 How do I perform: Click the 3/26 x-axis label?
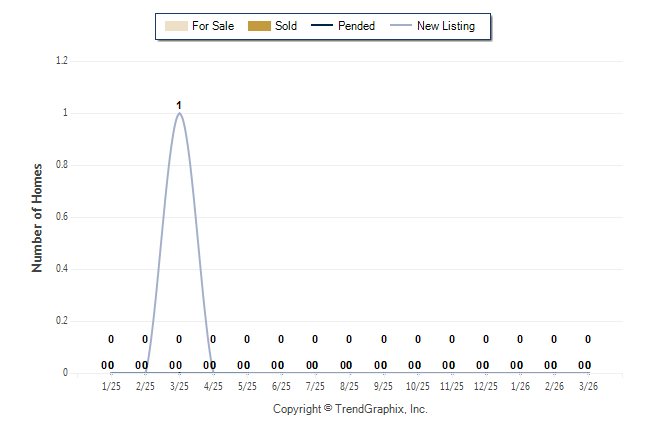(588, 386)
